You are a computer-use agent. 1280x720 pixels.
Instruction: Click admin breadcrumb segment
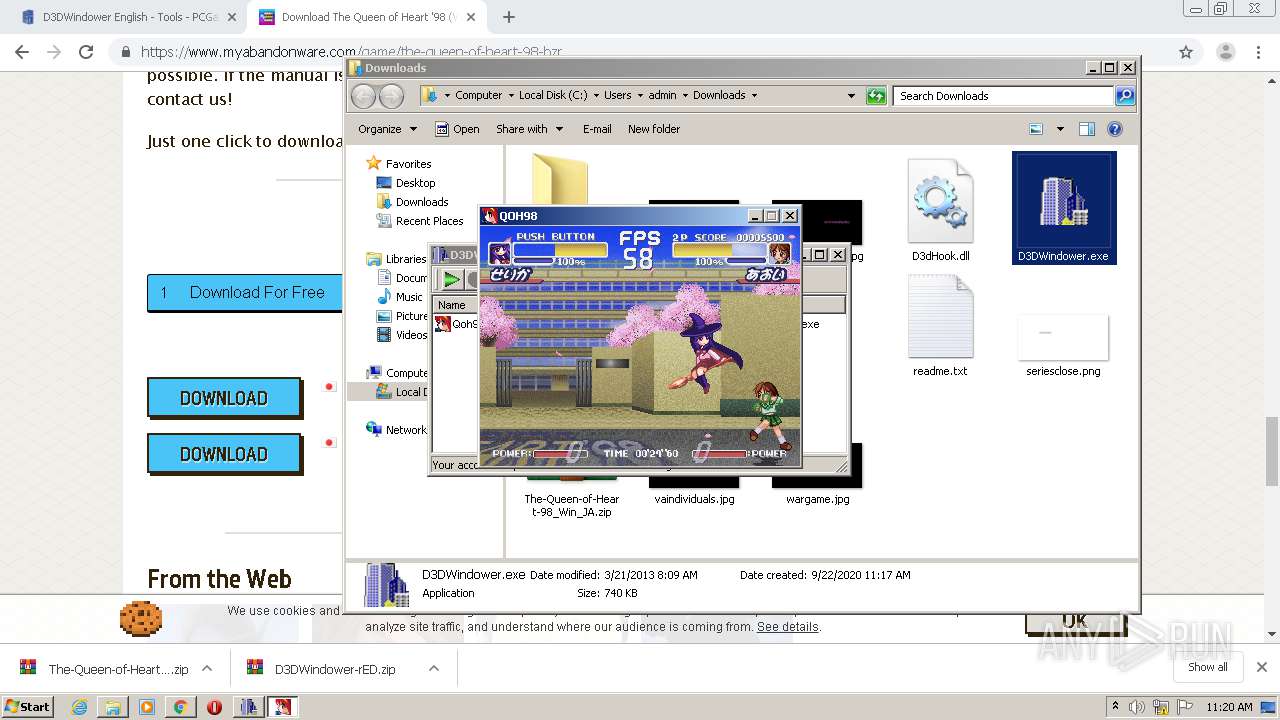click(x=662, y=95)
